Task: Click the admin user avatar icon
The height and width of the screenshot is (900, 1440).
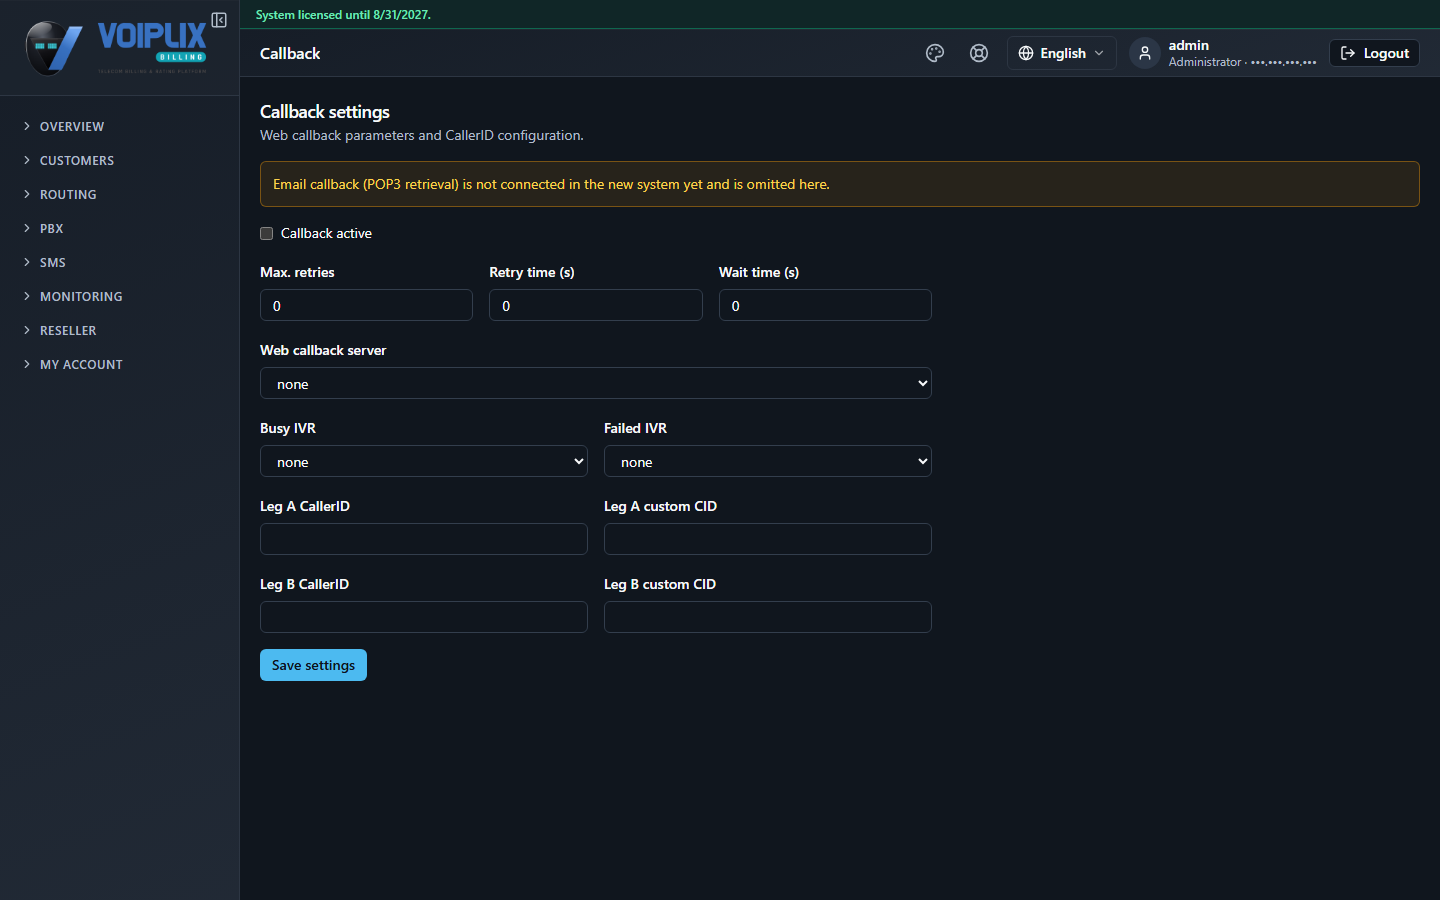Action: click(x=1145, y=53)
